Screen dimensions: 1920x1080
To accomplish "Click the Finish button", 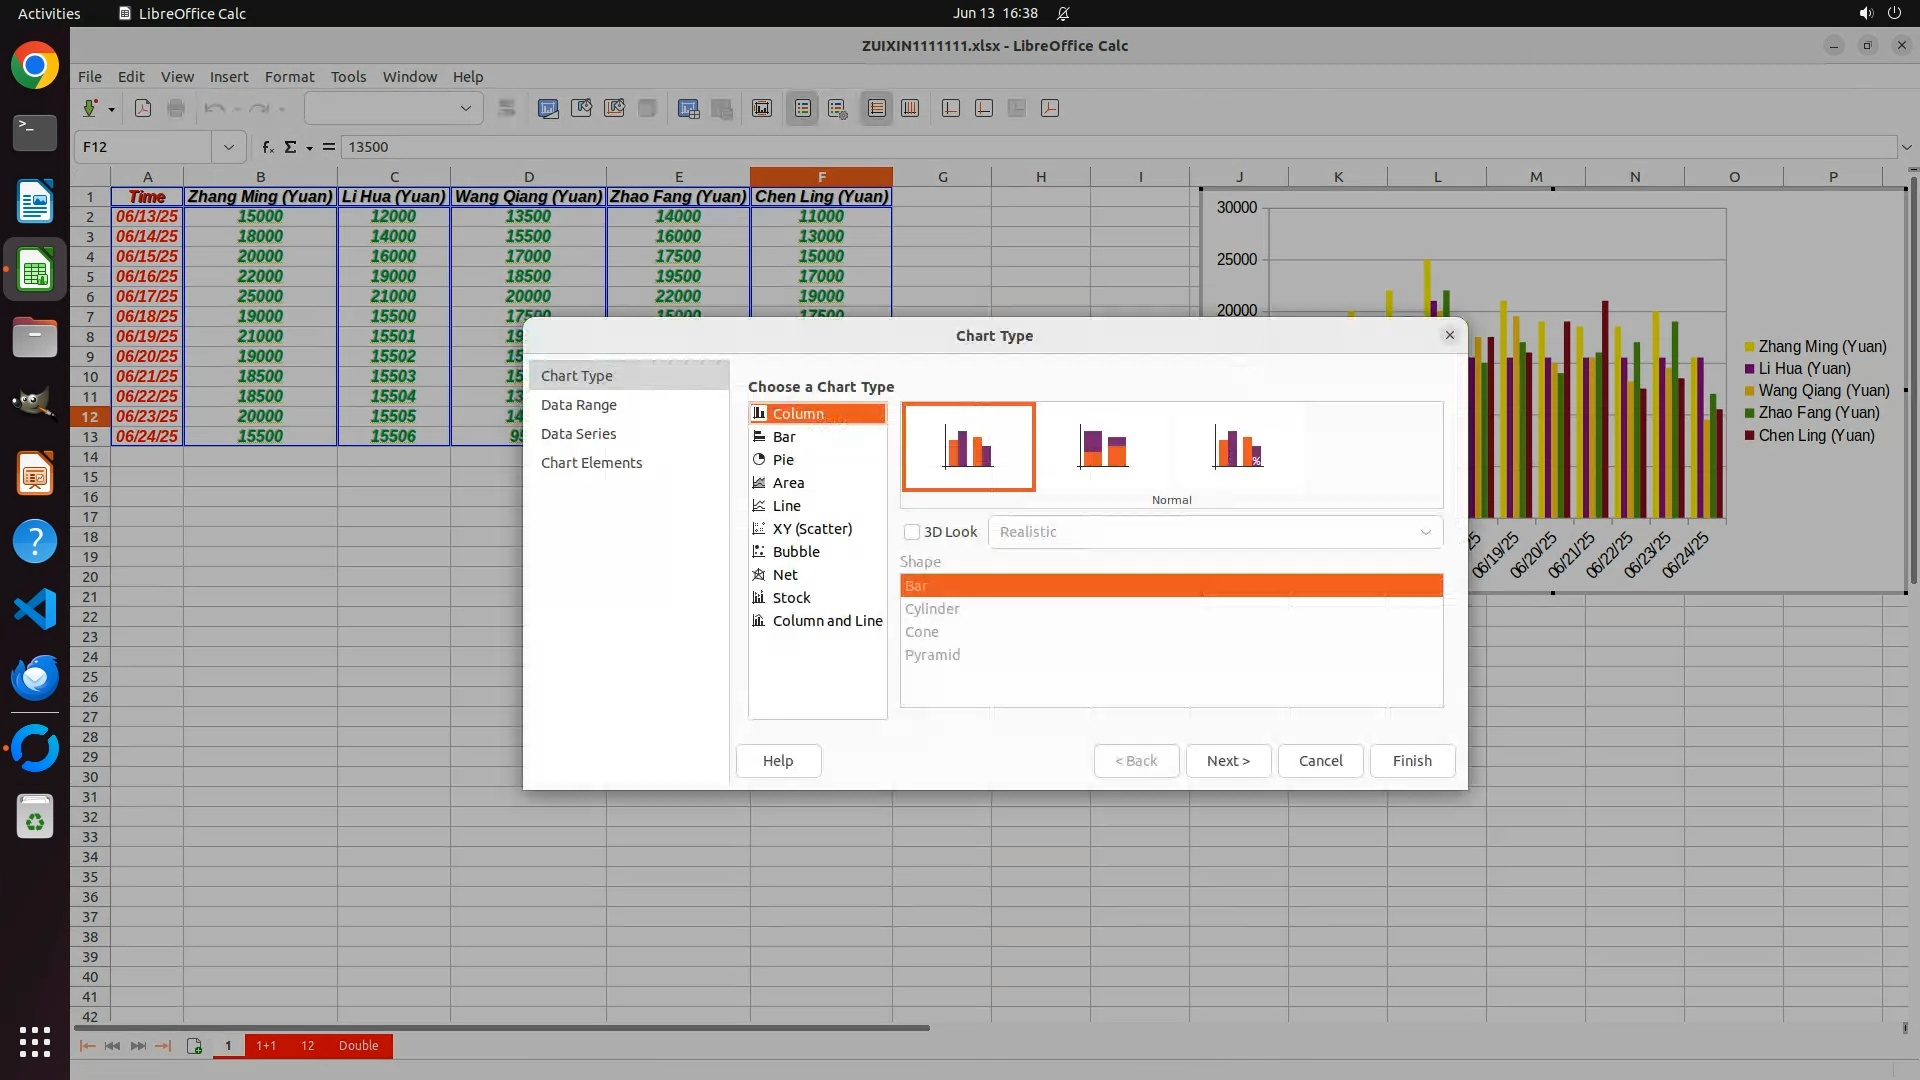I will [1411, 761].
